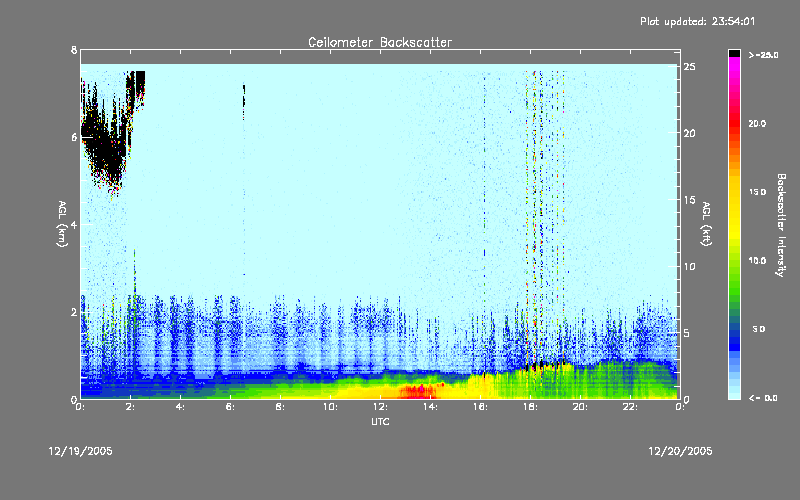The width and height of the screenshot is (800, 500).
Task: Click the short black streak near 6:30 UTC
Action: coord(244,102)
